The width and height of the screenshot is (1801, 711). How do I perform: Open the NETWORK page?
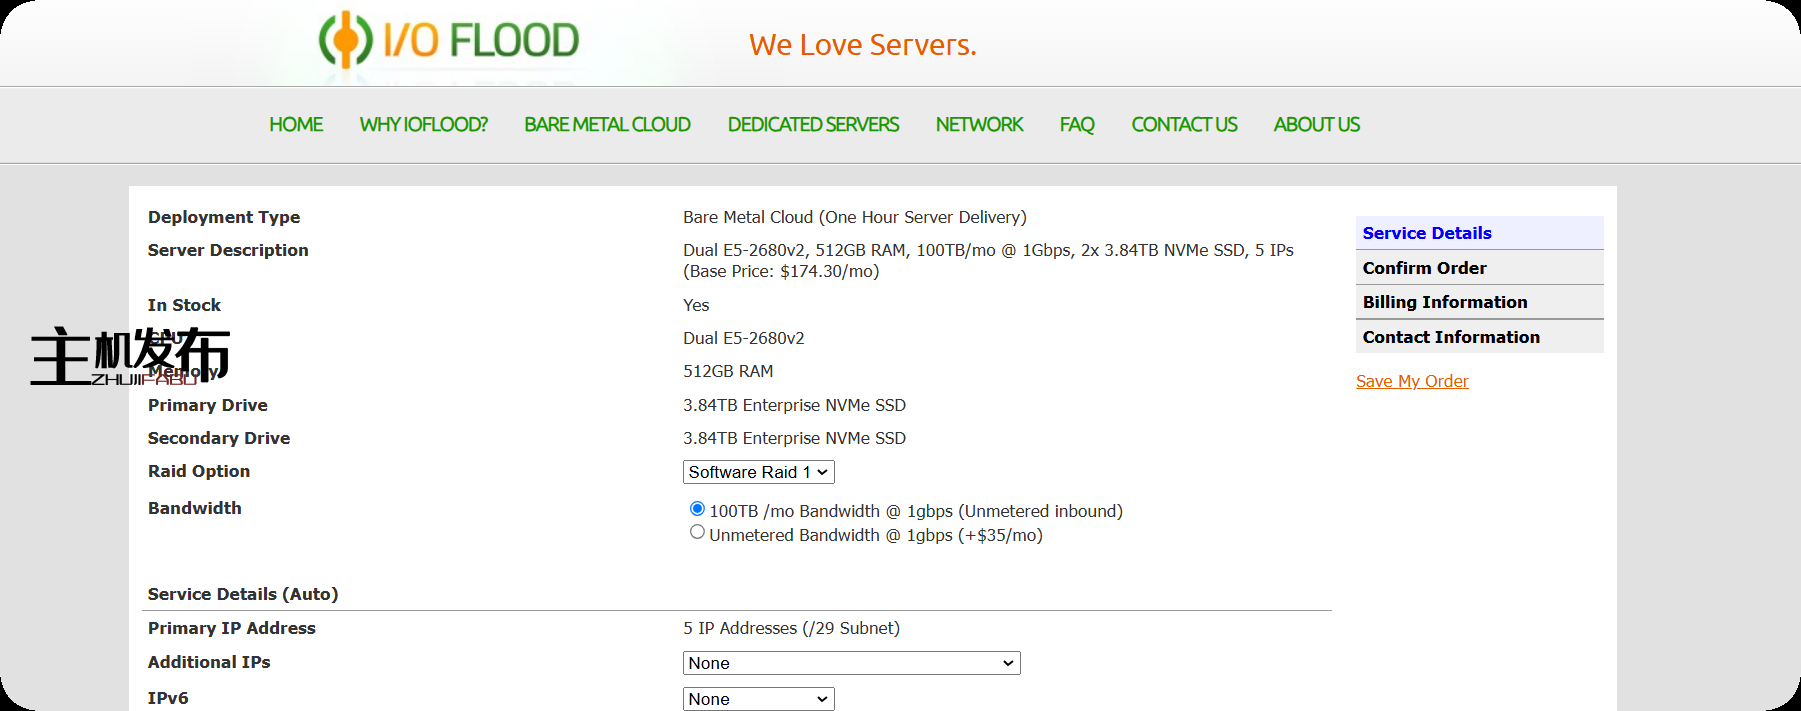click(979, 125)
